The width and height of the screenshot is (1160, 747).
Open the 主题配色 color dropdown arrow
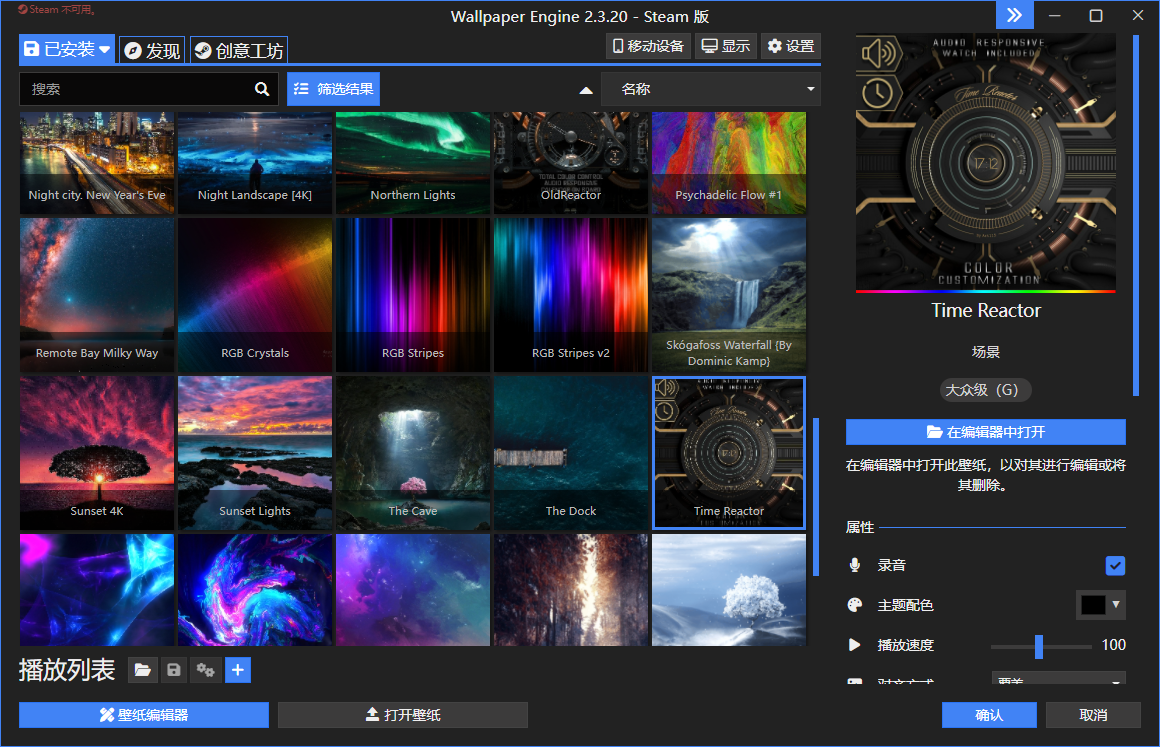point(1116,604)
